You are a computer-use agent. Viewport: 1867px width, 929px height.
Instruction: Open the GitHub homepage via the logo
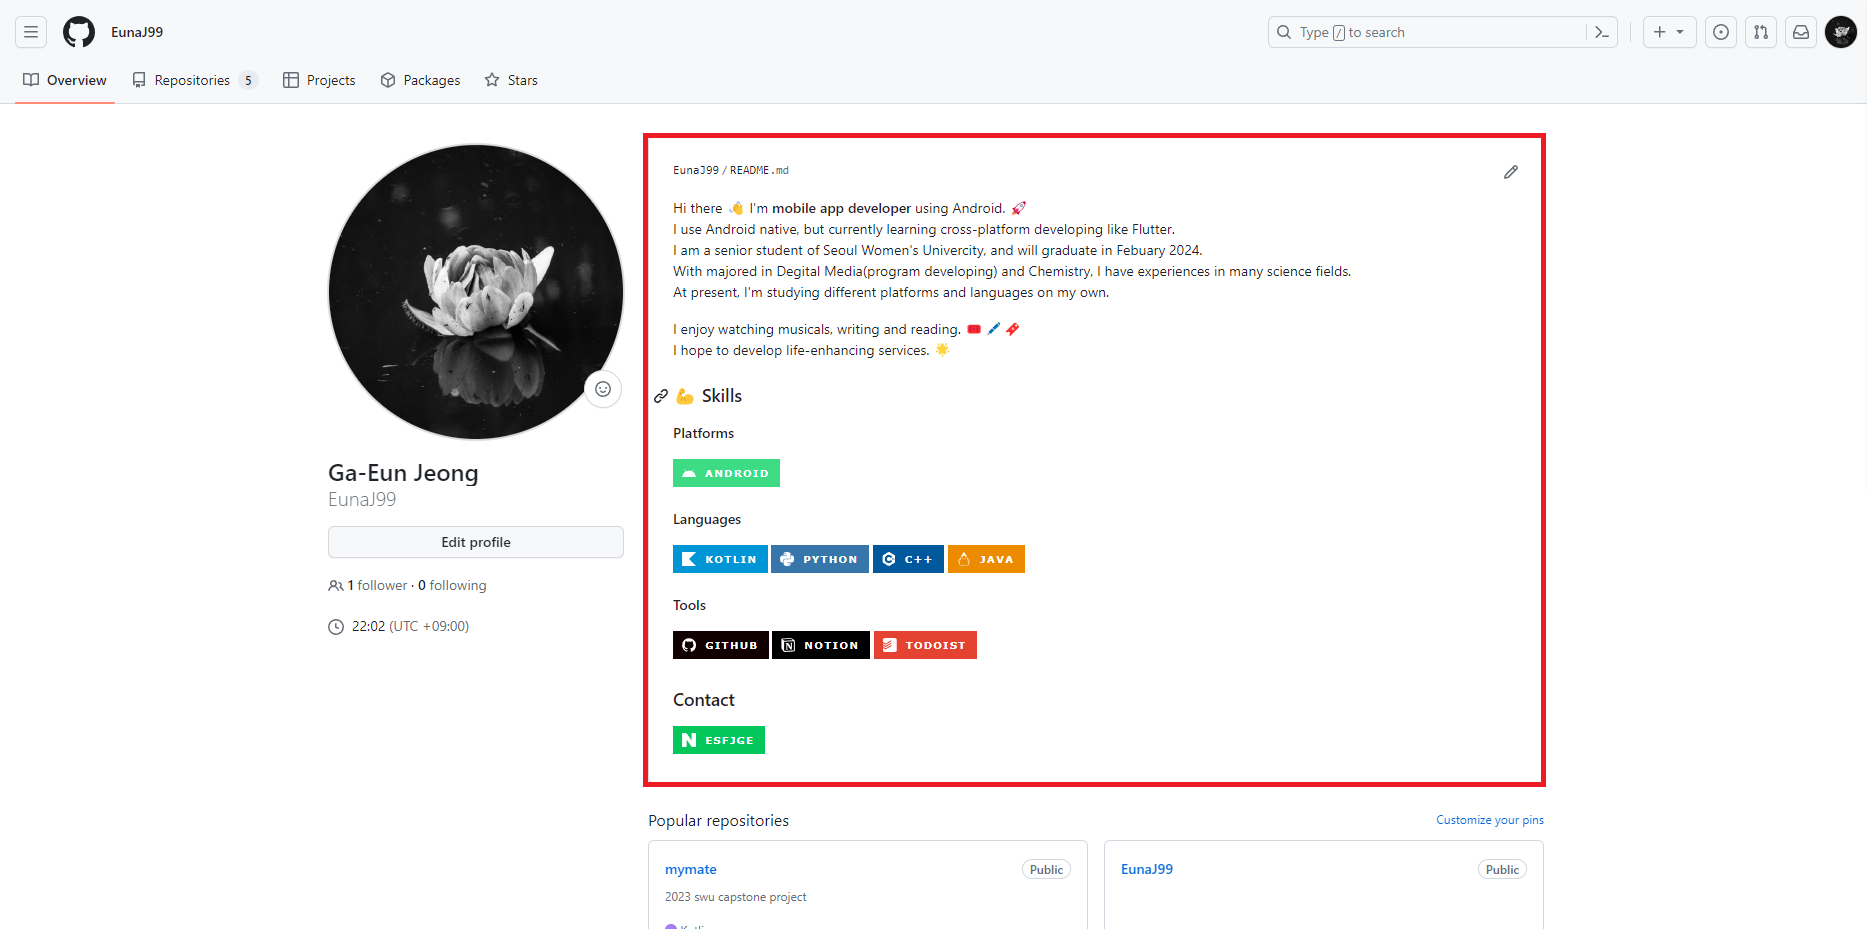point(78,31)
